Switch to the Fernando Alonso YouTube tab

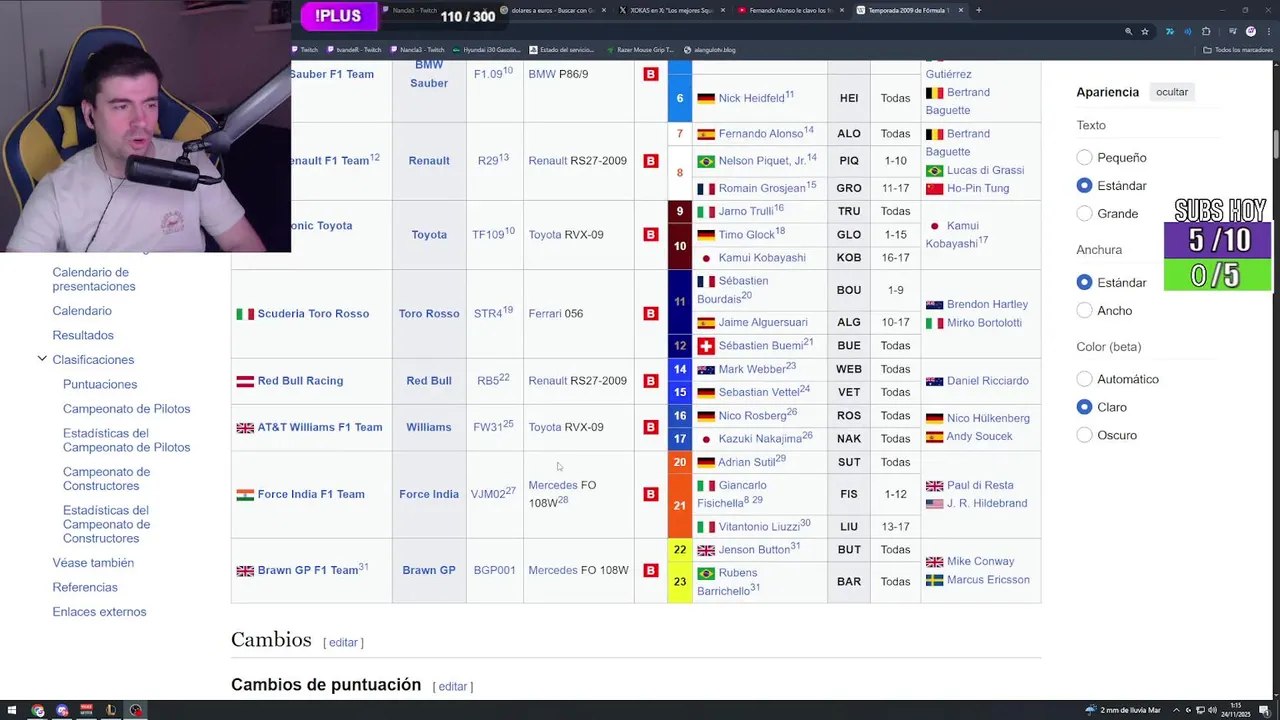(x=790, y=10)
